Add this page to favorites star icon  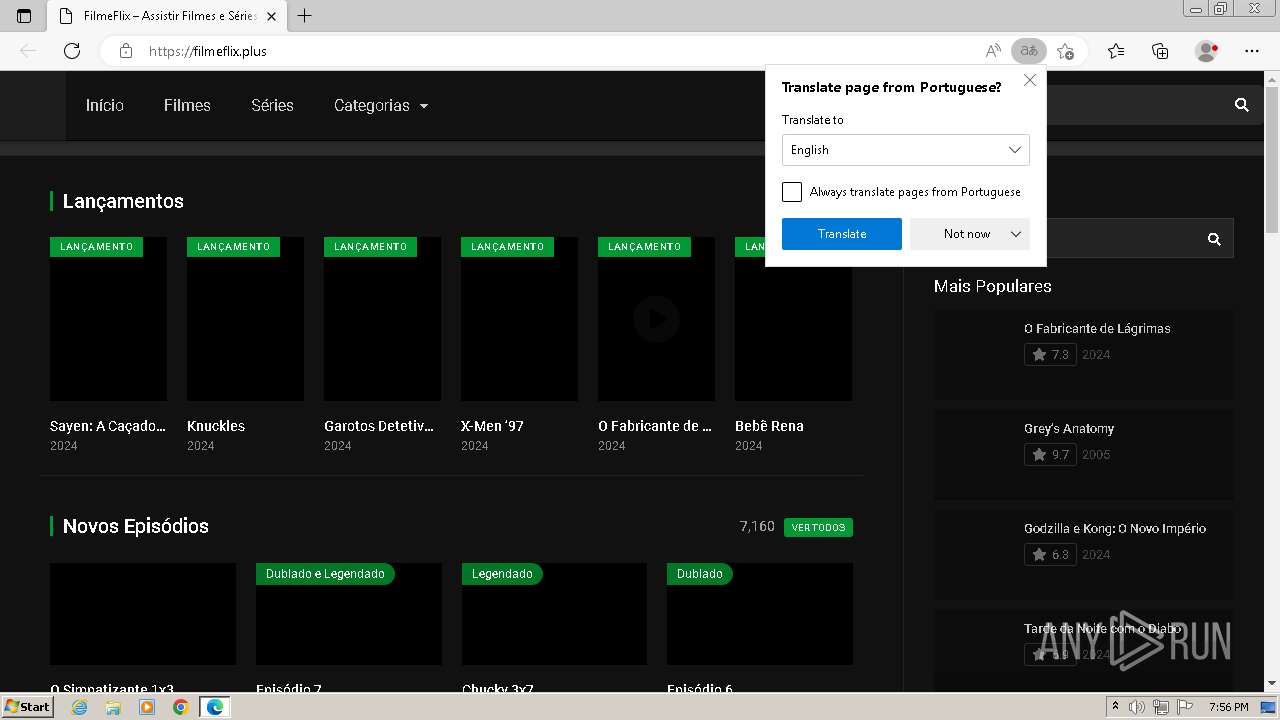(x=1066, y=51)
